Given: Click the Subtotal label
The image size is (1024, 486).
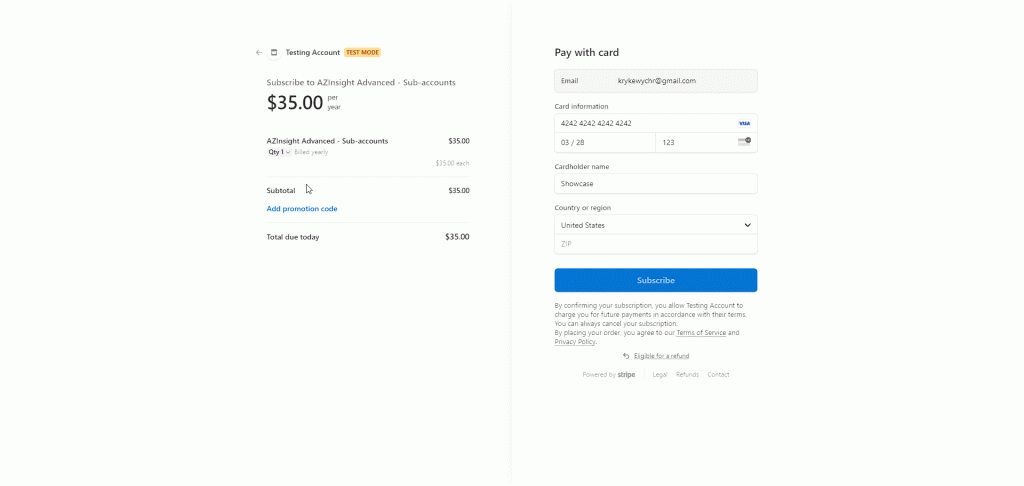Looking at the screenshot, I should (x=281, y=191).
